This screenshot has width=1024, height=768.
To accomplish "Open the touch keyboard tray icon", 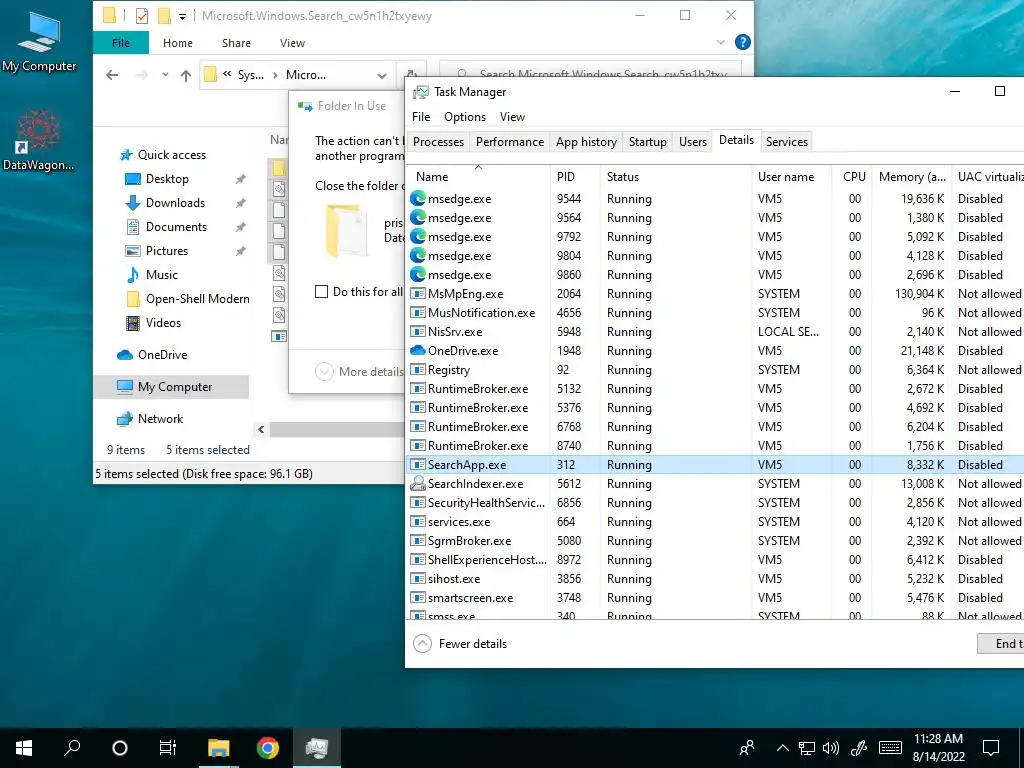I will coord(890,748).
